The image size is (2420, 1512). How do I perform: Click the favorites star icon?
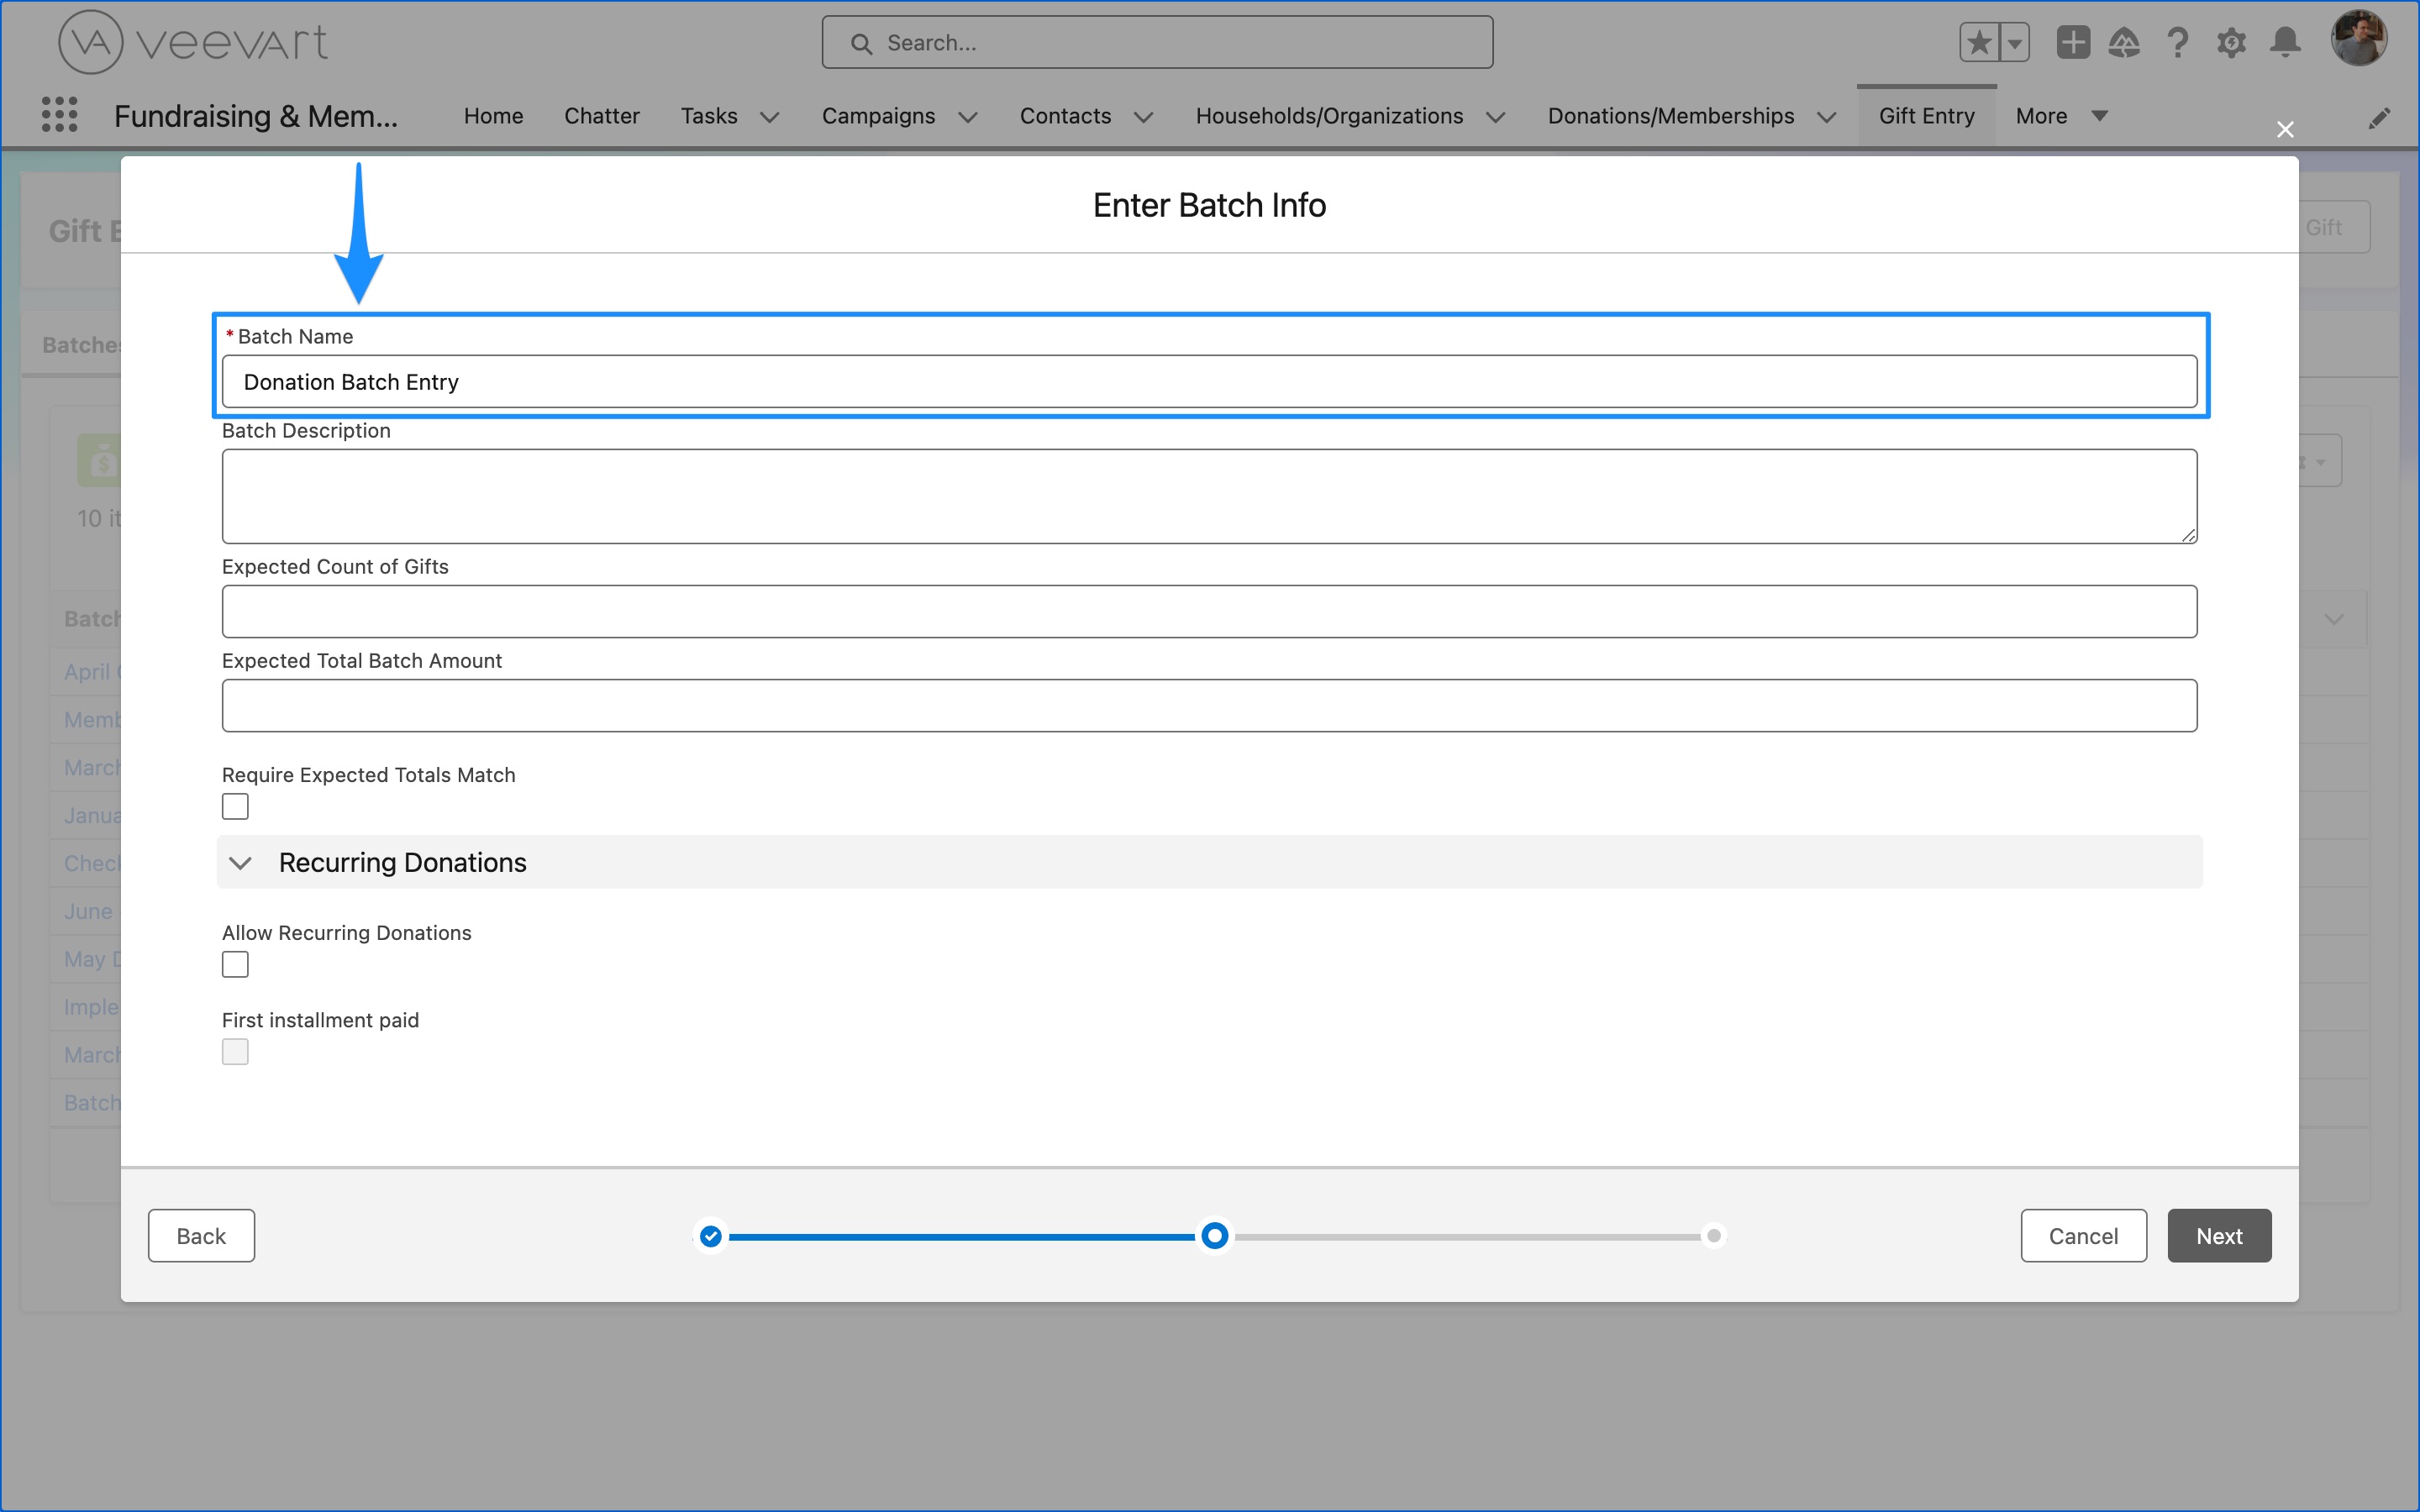tap(1979, 42)
